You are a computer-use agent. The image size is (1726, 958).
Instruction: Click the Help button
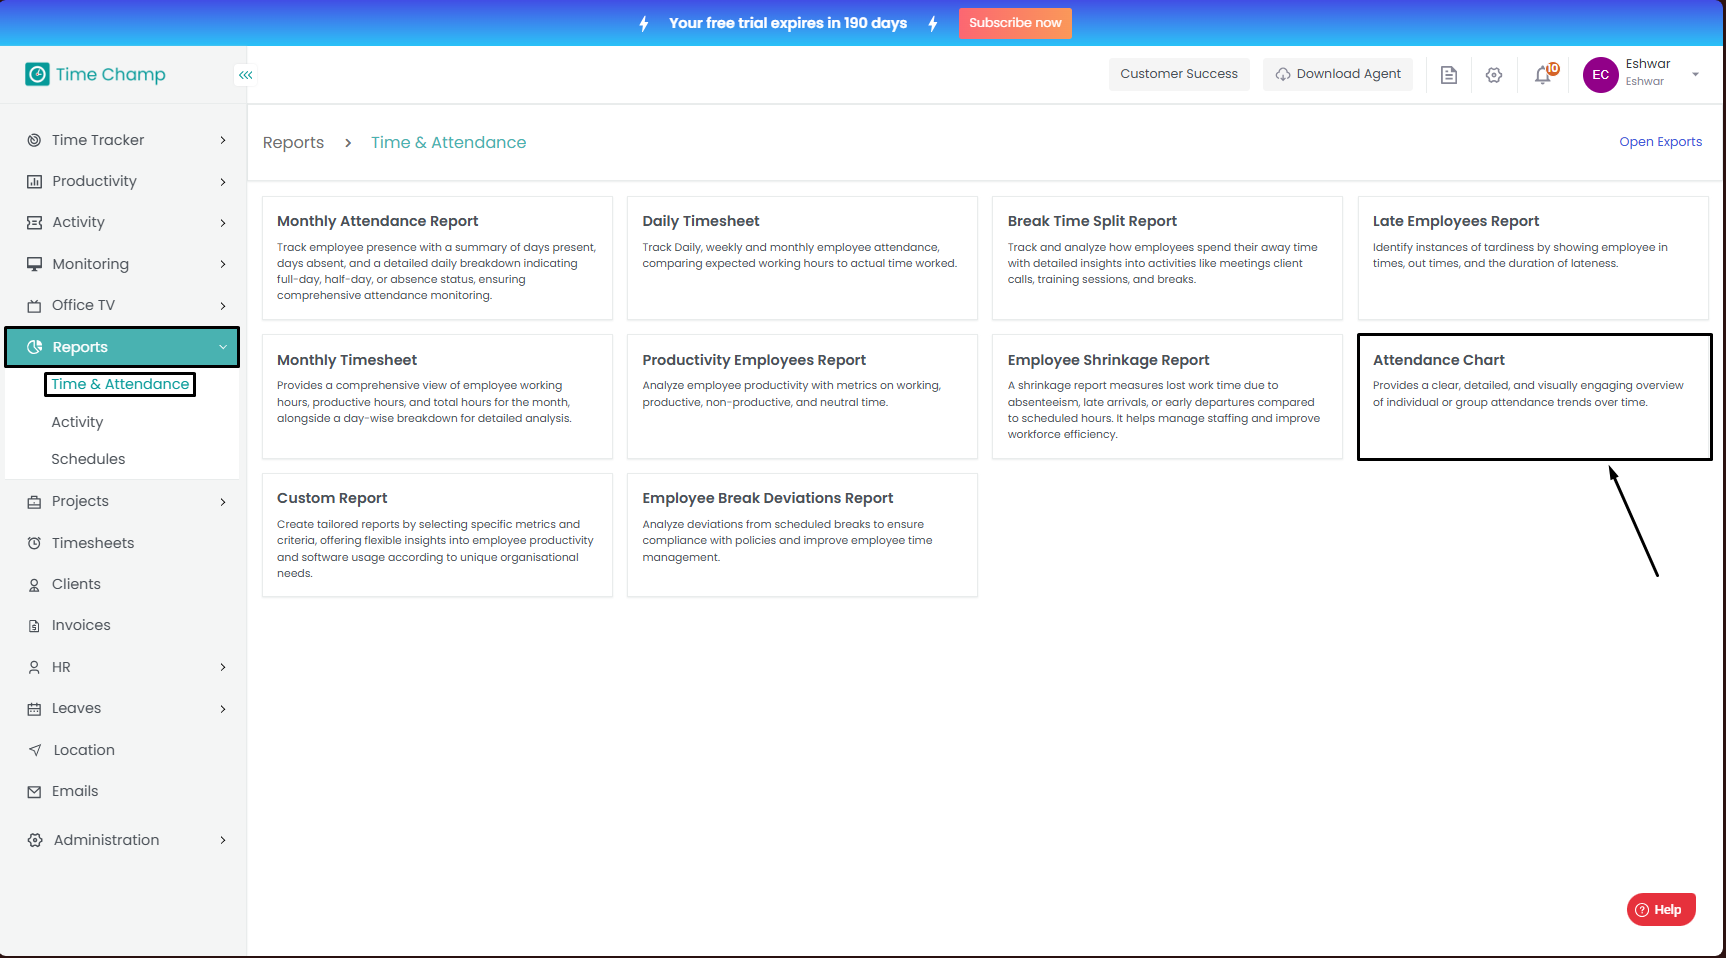1661,910
